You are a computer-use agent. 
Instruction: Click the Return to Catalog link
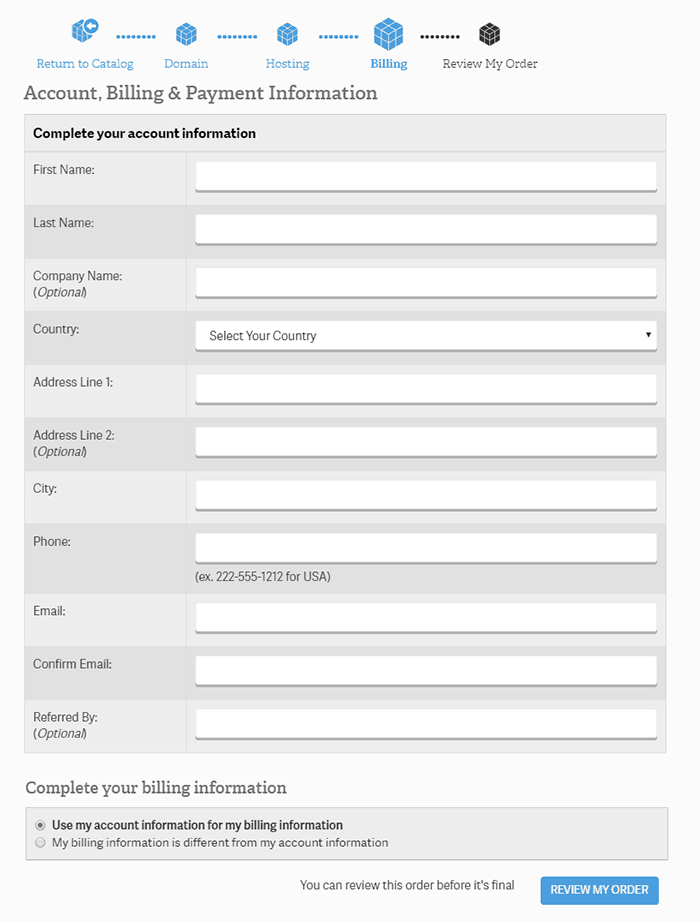click(85, 64)
